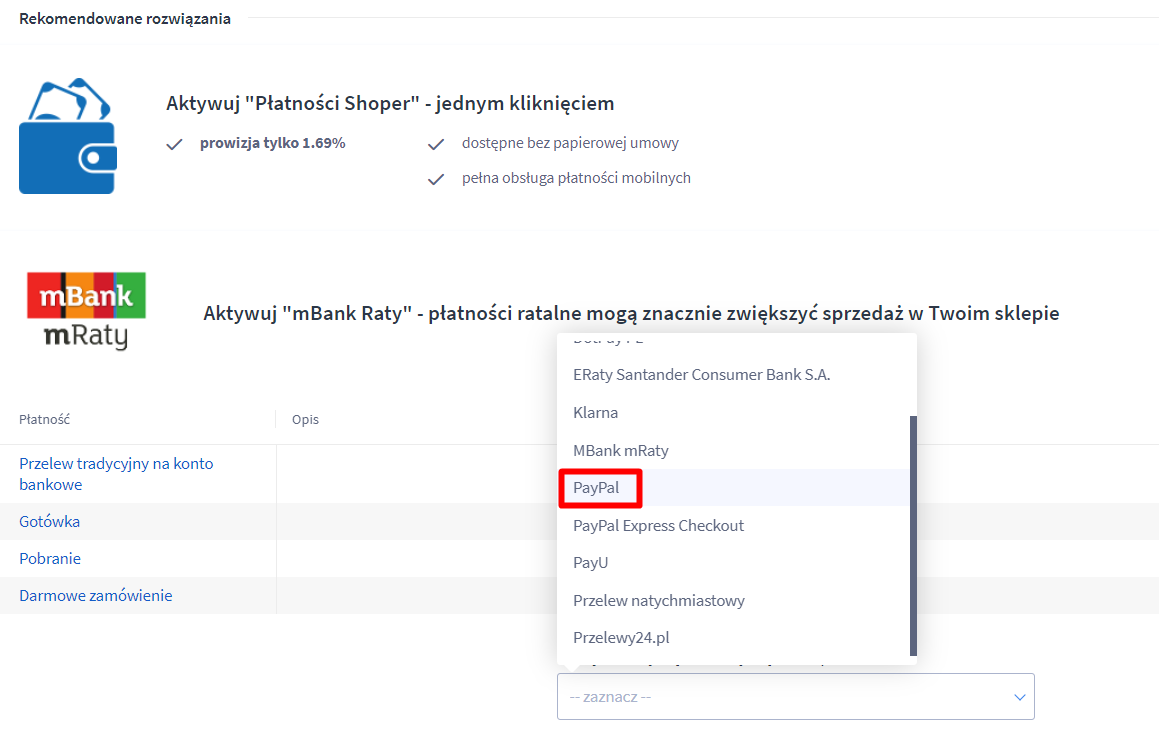Click checkmark beside 'pełna obsługa płatności mobilnych'
The width and height of the screenshot is (1159, 737).
pyautogui.click(x=436, y=179)
